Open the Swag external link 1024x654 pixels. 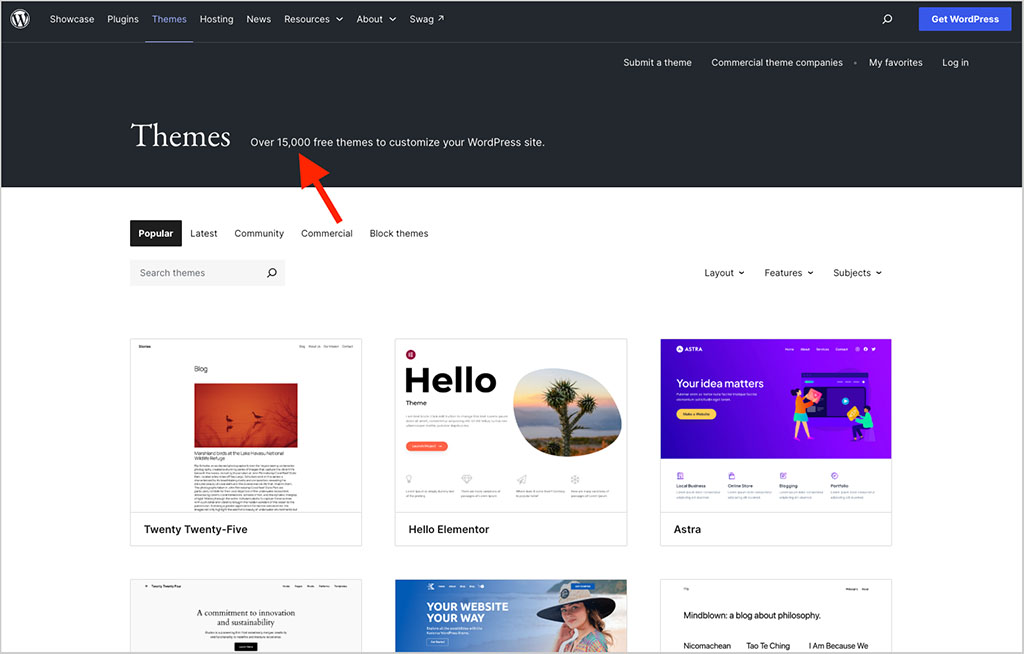tap(426, 19)
